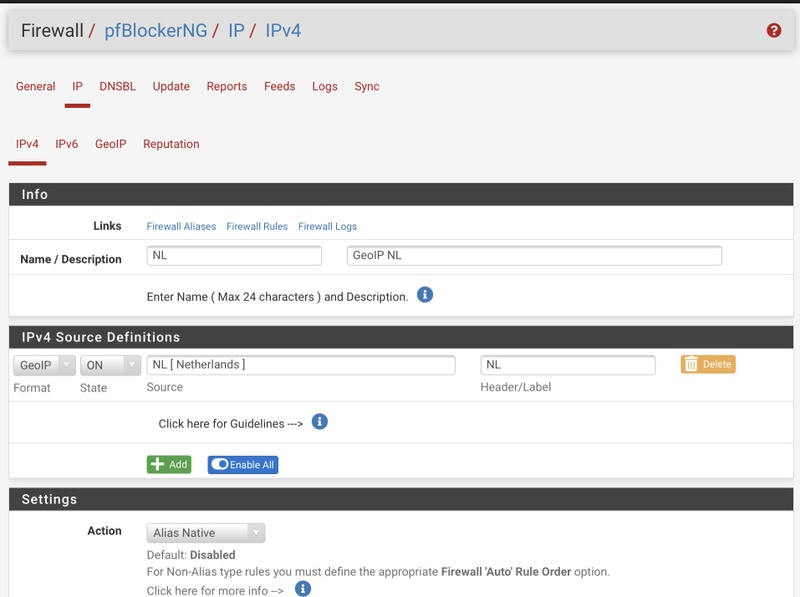Click the Info section header

401,194
